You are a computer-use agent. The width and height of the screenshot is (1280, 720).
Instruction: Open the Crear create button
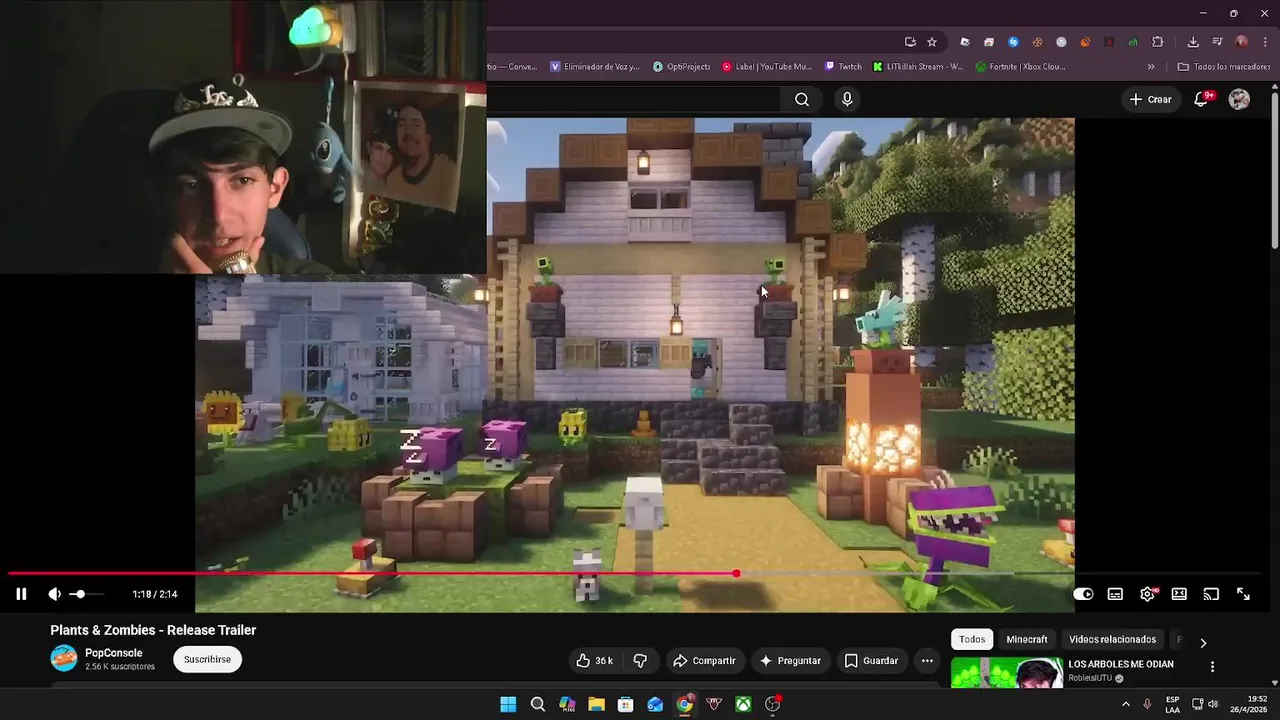[x=1151, y=99]
